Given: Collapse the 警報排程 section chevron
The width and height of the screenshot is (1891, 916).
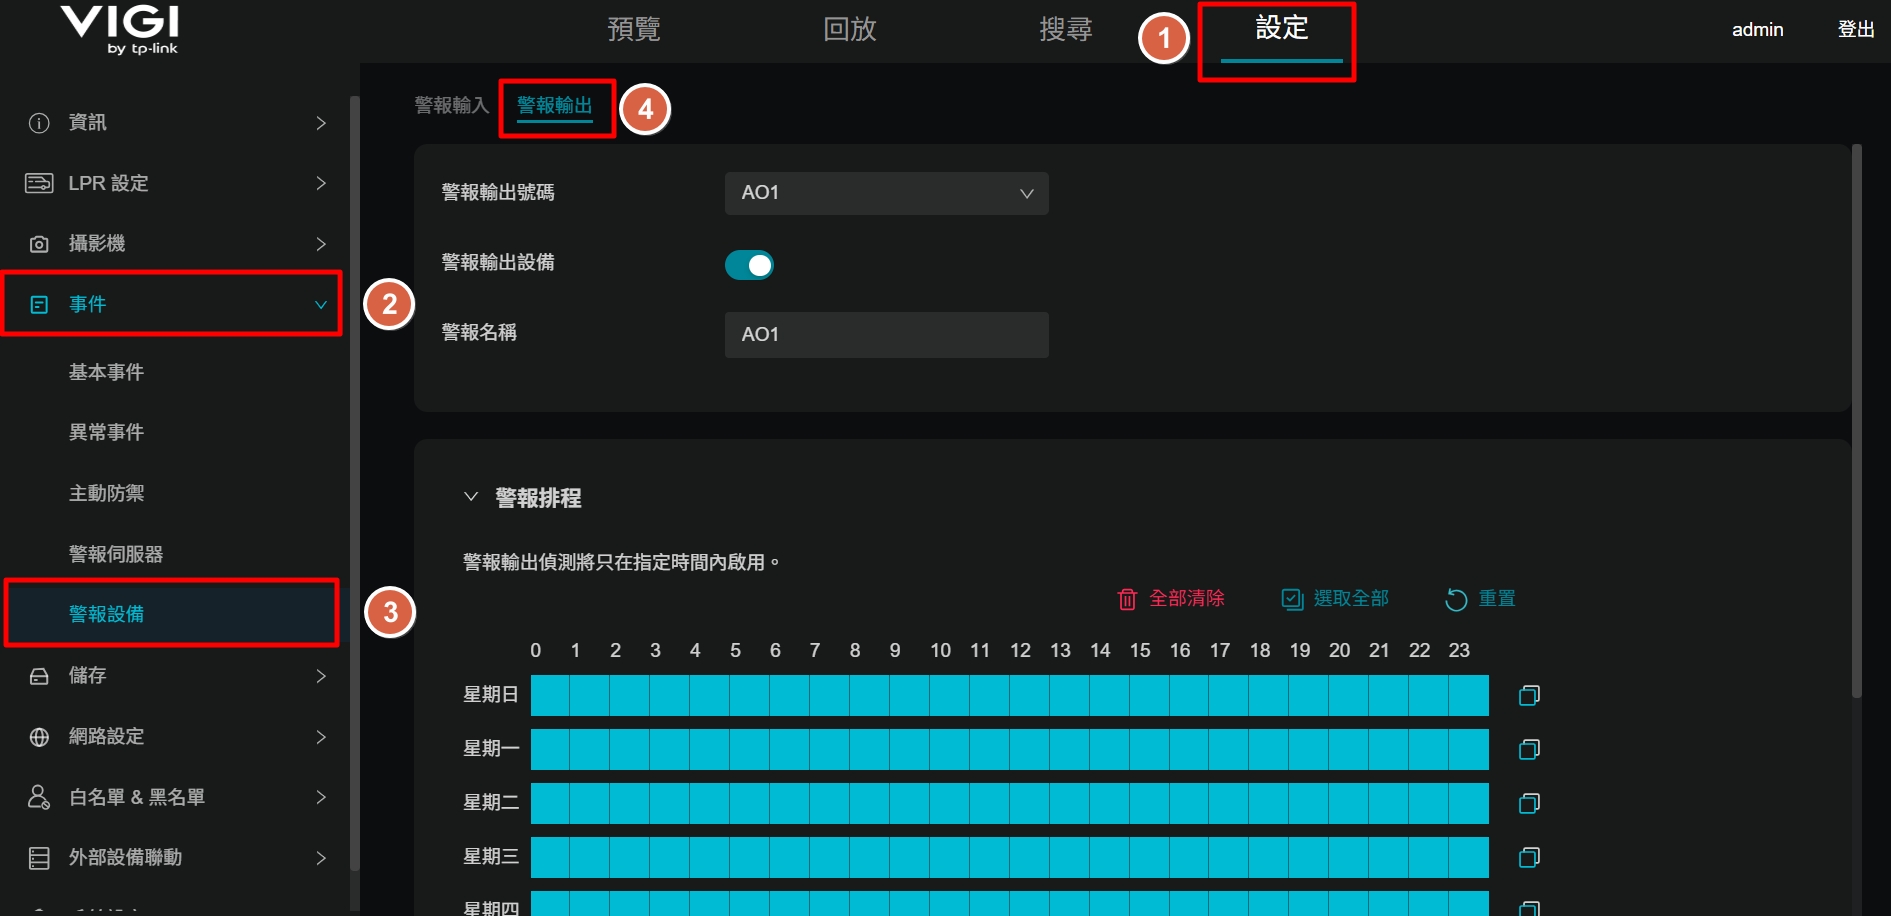Looking at the screenshot, I should (x=471, y=497).
